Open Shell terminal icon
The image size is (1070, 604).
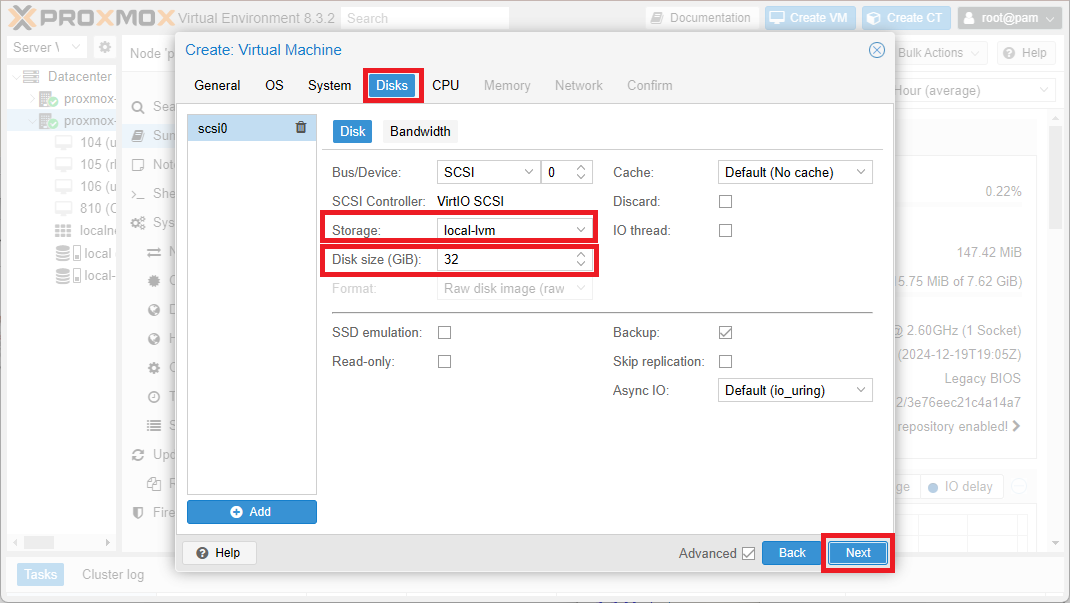[x=138, y=194]
